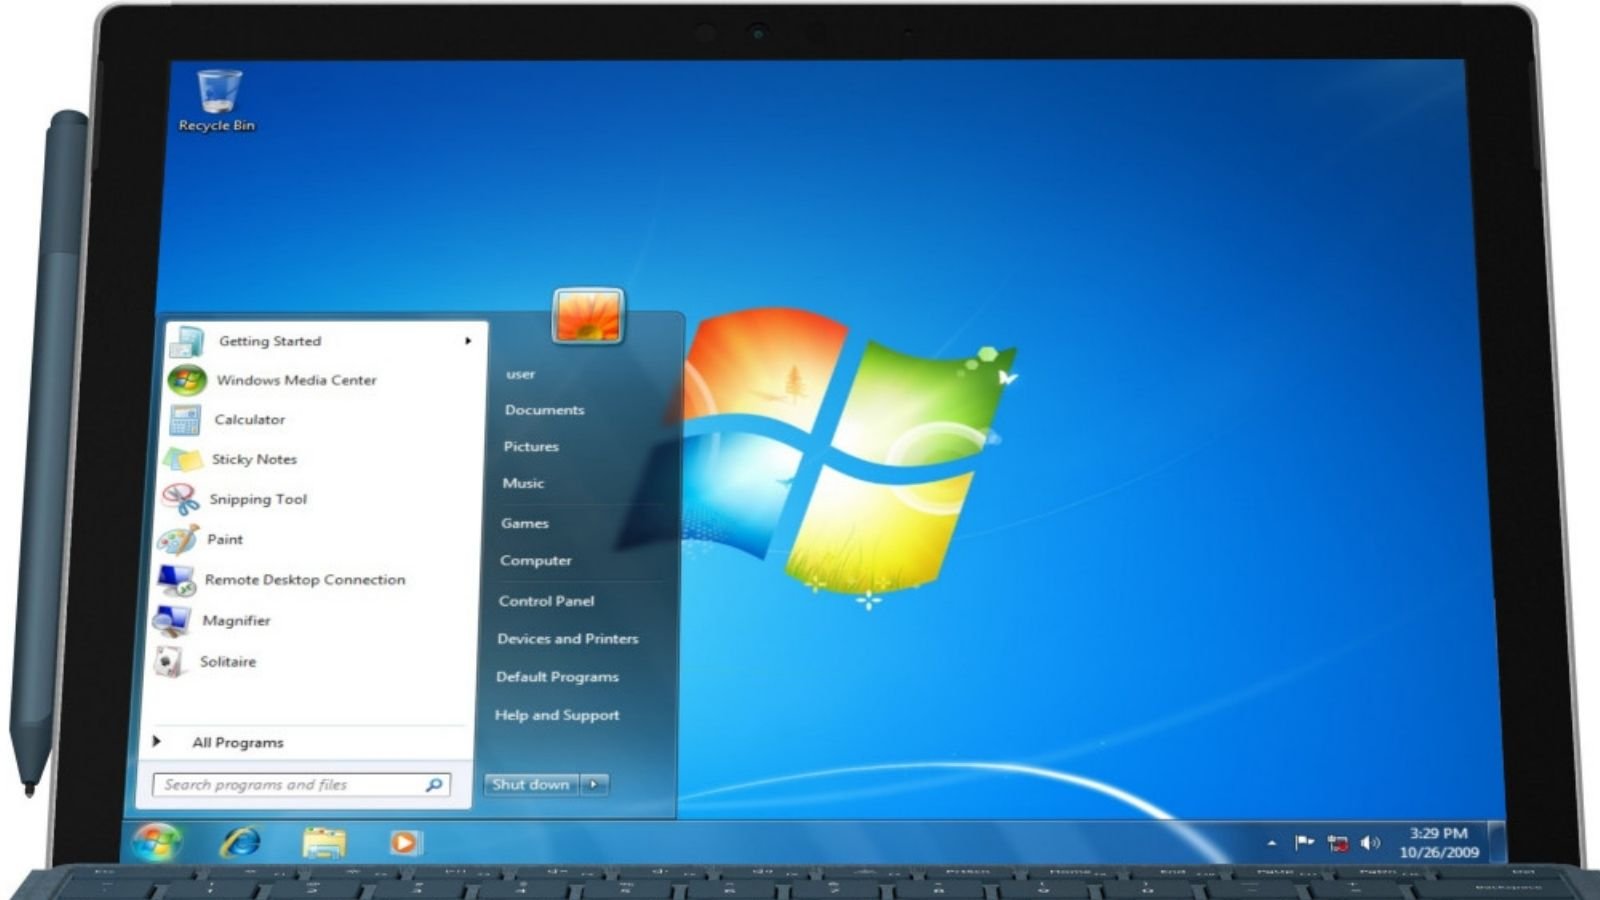Image resolution: width=1600 pixels, height=900 pixels.
Task: Open Help and Support
Action: tap(557, 715)
